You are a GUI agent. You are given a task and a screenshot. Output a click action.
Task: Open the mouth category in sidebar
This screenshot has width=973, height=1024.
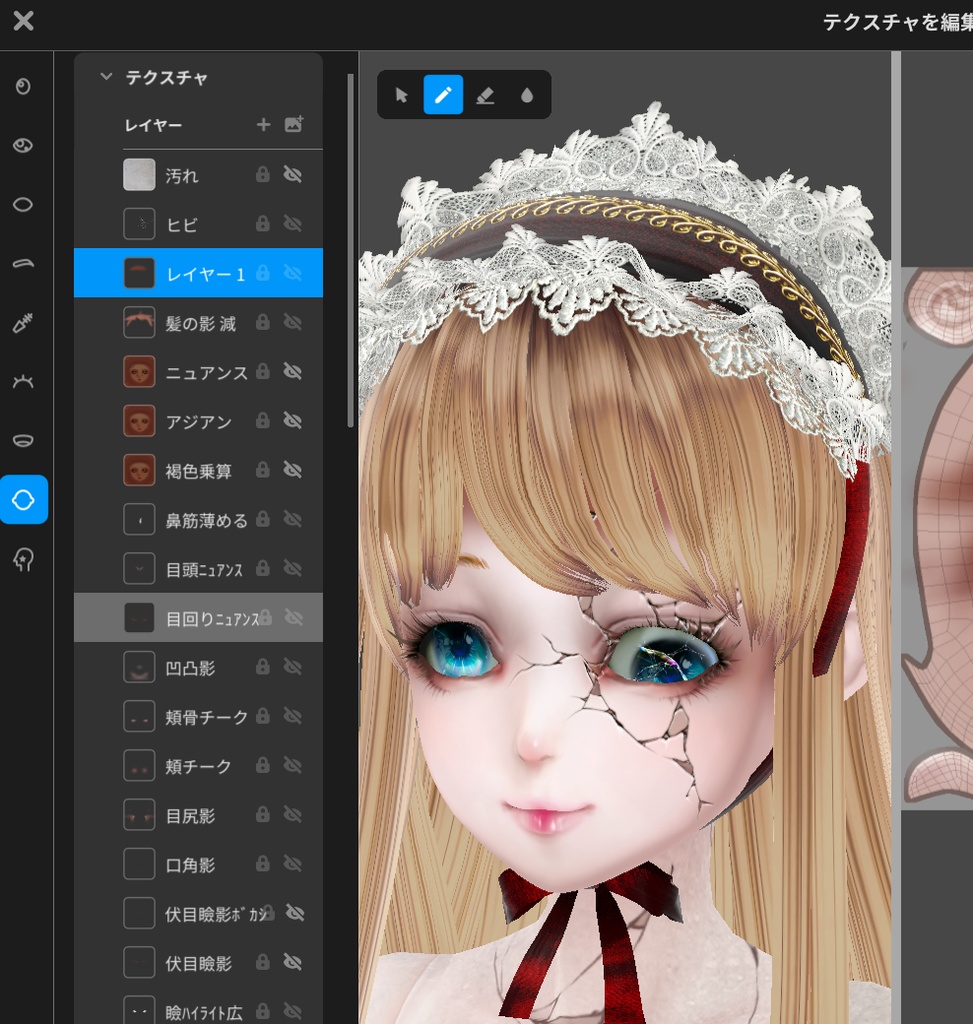23,440
